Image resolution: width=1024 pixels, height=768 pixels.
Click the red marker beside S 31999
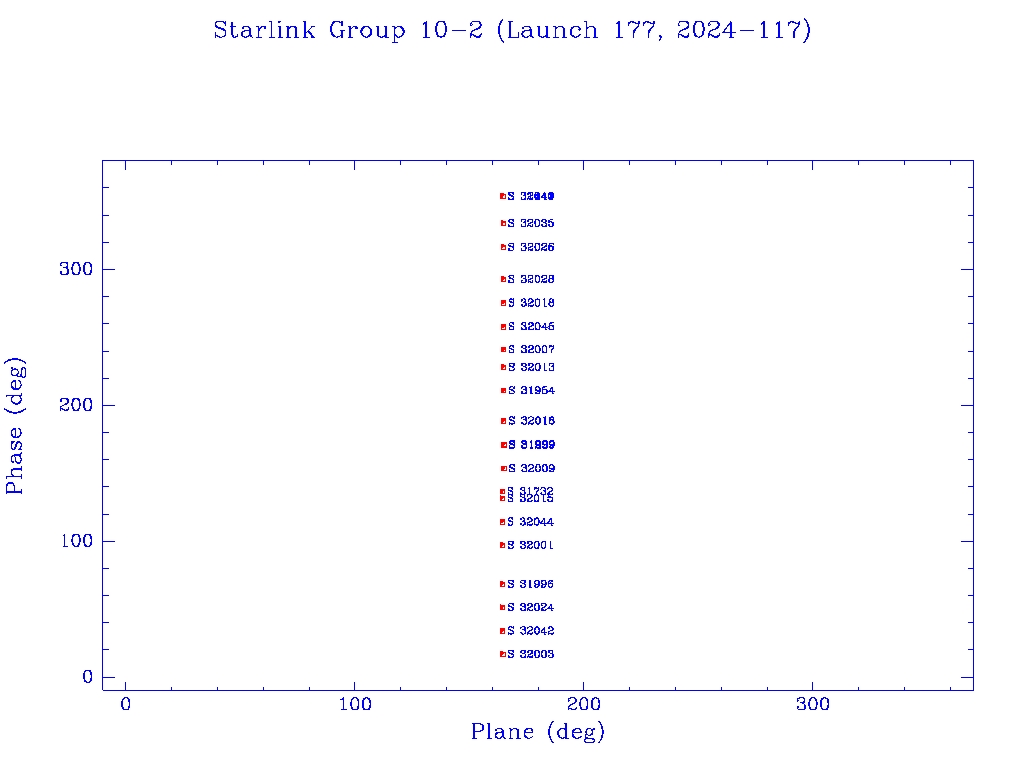(x=504, y=445)
